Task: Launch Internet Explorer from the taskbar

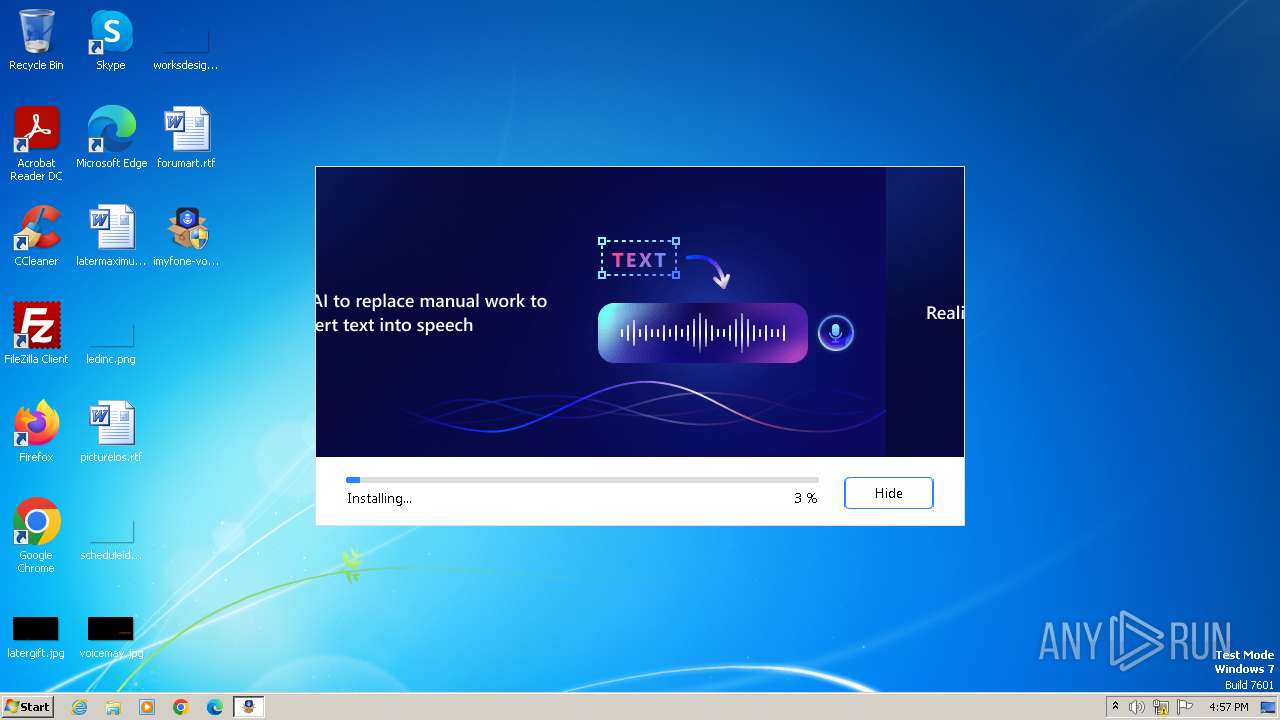Action: click(x=79, y=707)
